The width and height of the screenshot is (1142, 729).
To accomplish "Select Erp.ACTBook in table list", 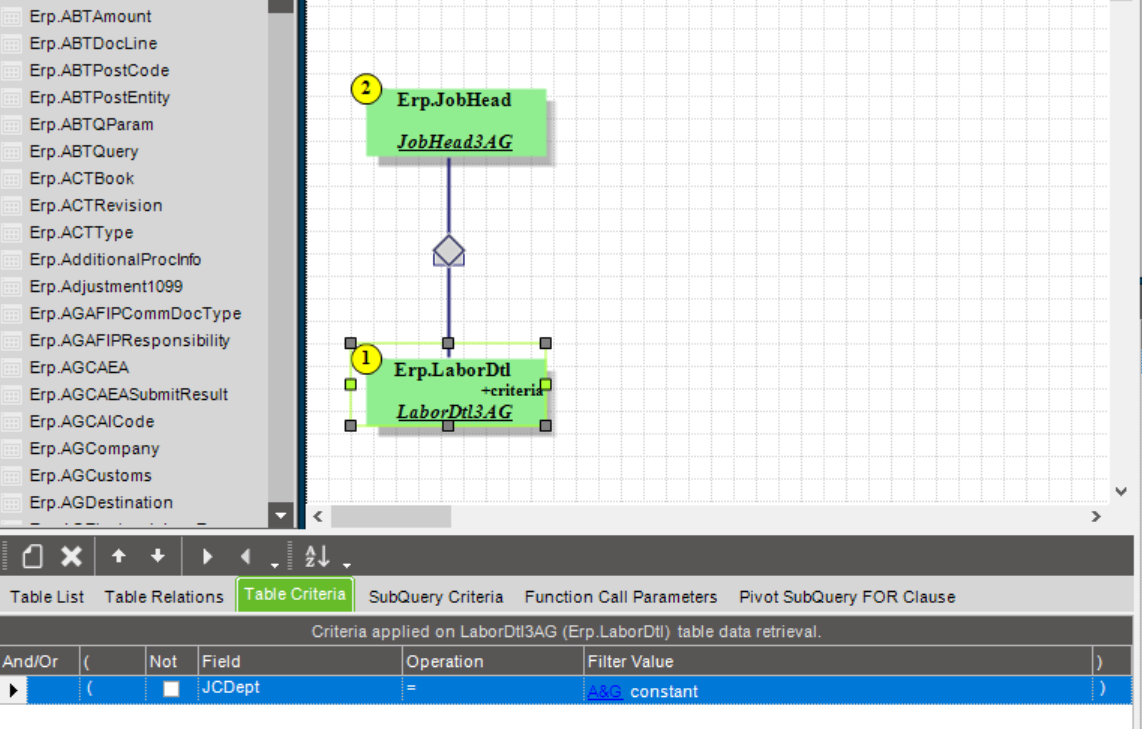I will click(82, 178).
